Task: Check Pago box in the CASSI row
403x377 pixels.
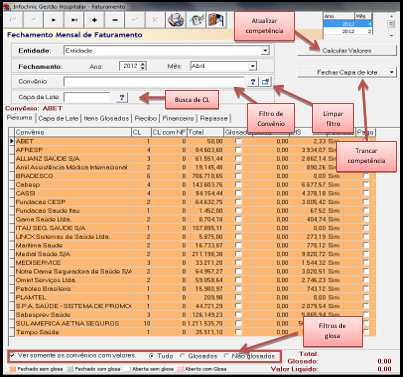Action: tap(366, 193)
